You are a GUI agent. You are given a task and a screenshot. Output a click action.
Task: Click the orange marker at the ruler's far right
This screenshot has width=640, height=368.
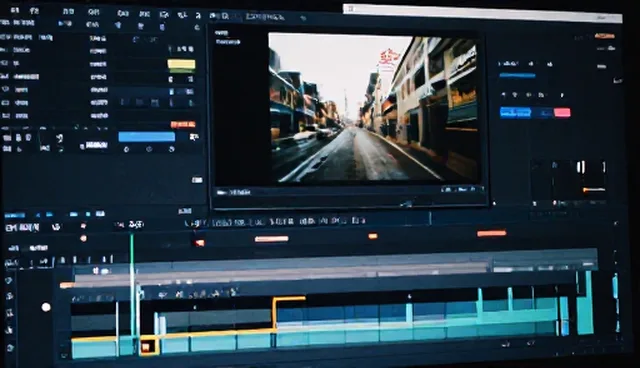coord(491,233)
